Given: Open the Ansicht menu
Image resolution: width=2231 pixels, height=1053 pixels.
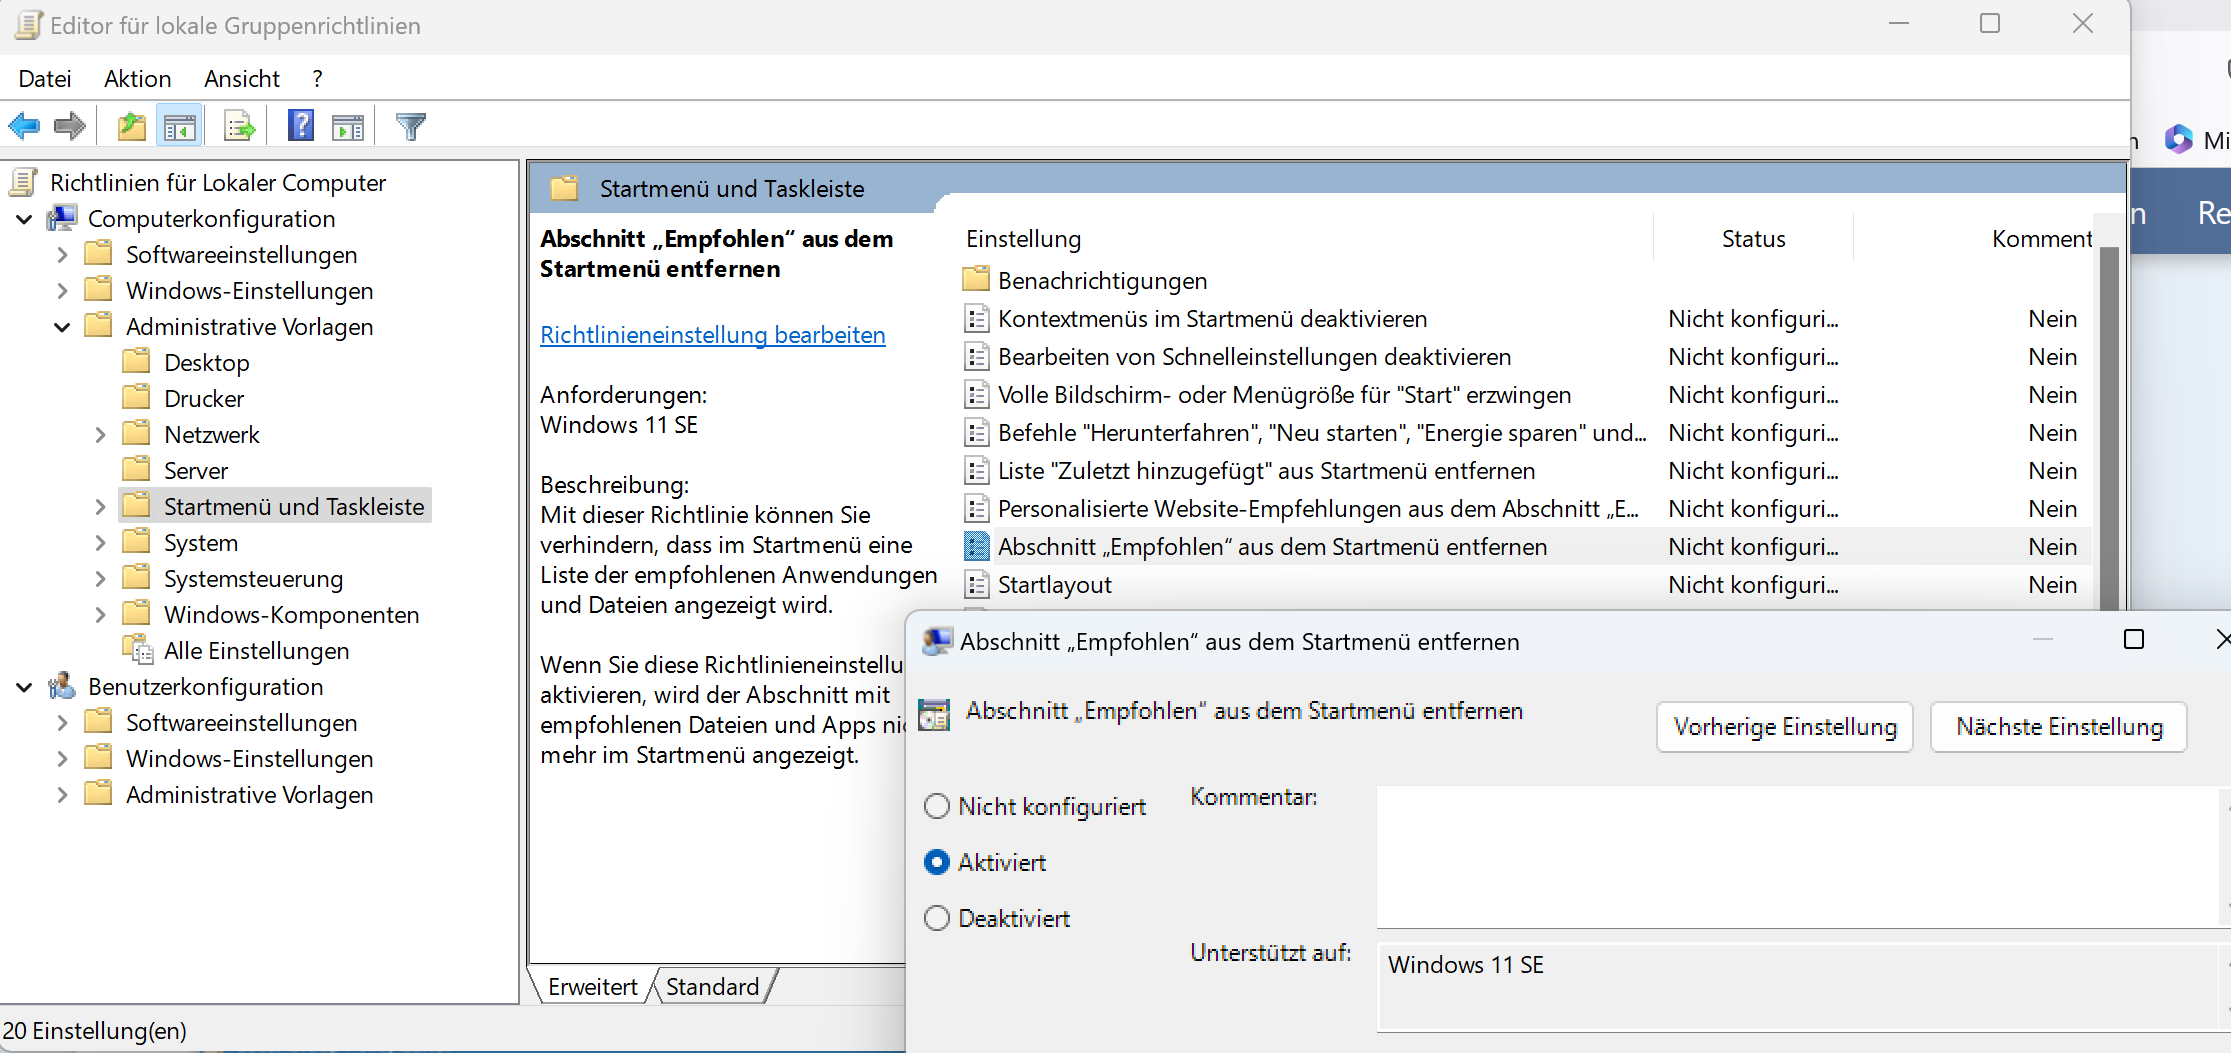Looking at the screenshot, I should click(x=242, y=79).
